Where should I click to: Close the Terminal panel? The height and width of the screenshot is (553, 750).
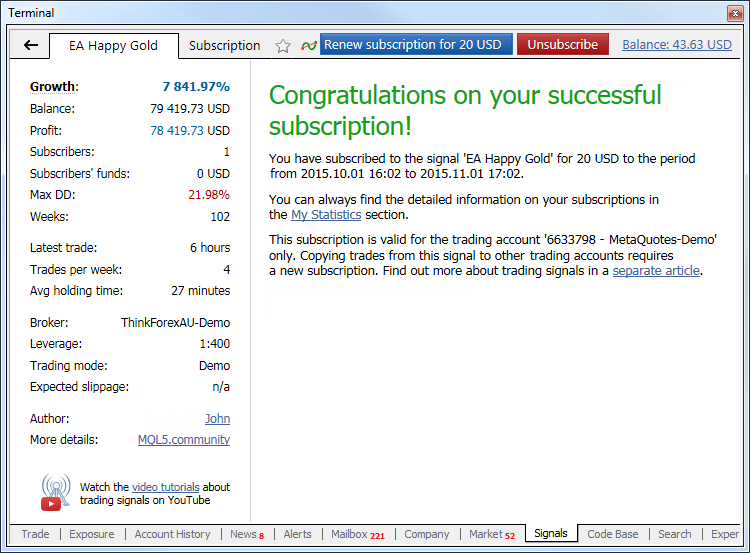[x=735, y=13]
